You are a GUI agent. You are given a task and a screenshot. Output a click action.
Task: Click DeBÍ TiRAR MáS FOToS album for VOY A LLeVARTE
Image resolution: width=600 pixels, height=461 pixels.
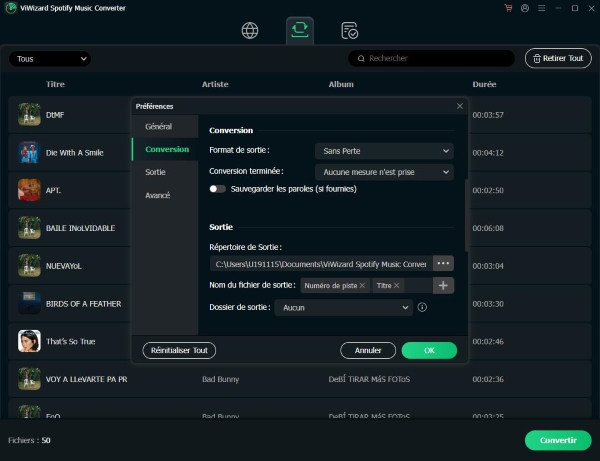[369, 379]
